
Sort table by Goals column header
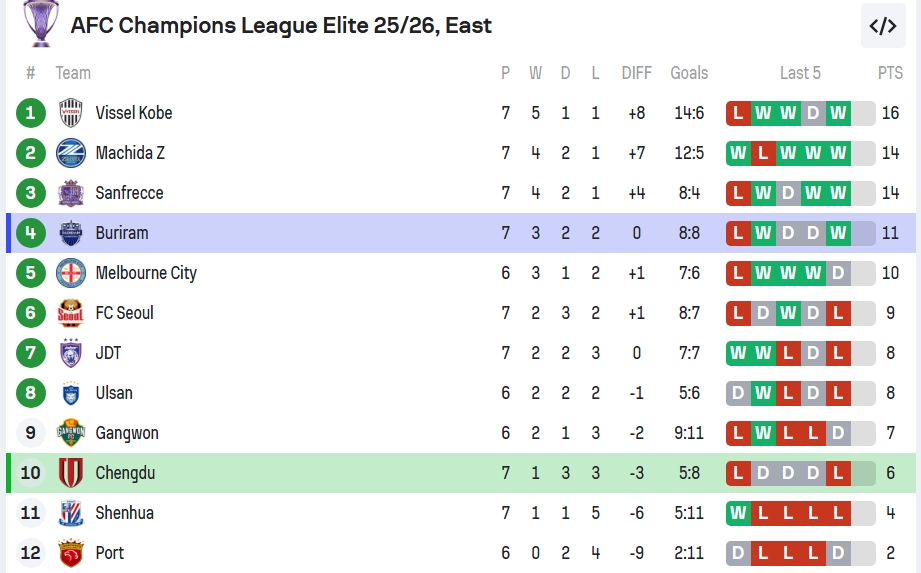689,73
